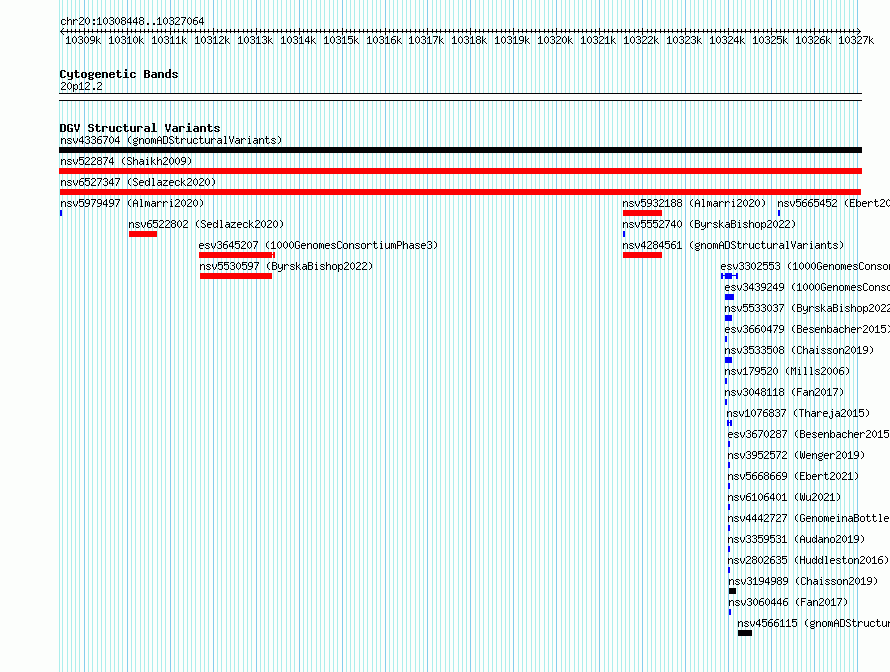Viewport: 890px width, 672px height.
Task: Open nsv4284561 gnomAD variant label
Action: [733, 245]
